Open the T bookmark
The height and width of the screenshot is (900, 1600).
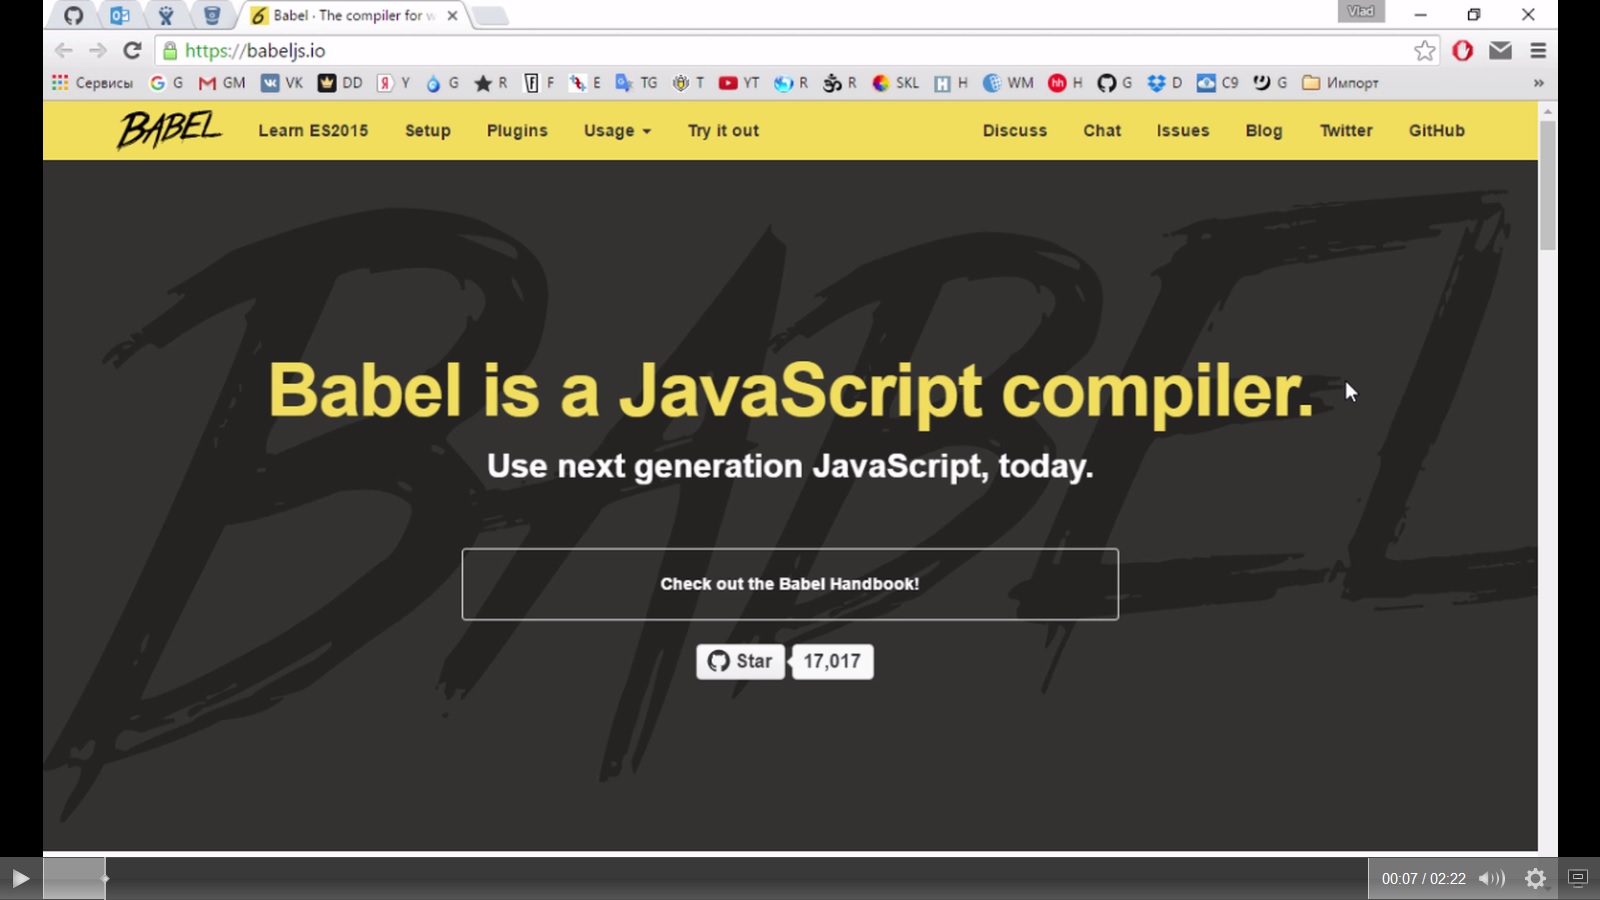(688, 83)
